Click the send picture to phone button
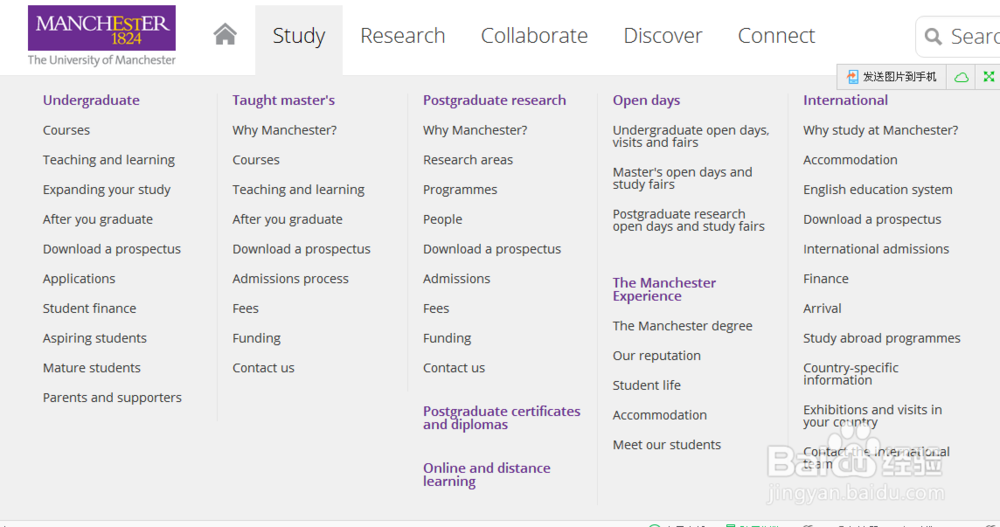The image size is (1000, 527). click(892, 77)
